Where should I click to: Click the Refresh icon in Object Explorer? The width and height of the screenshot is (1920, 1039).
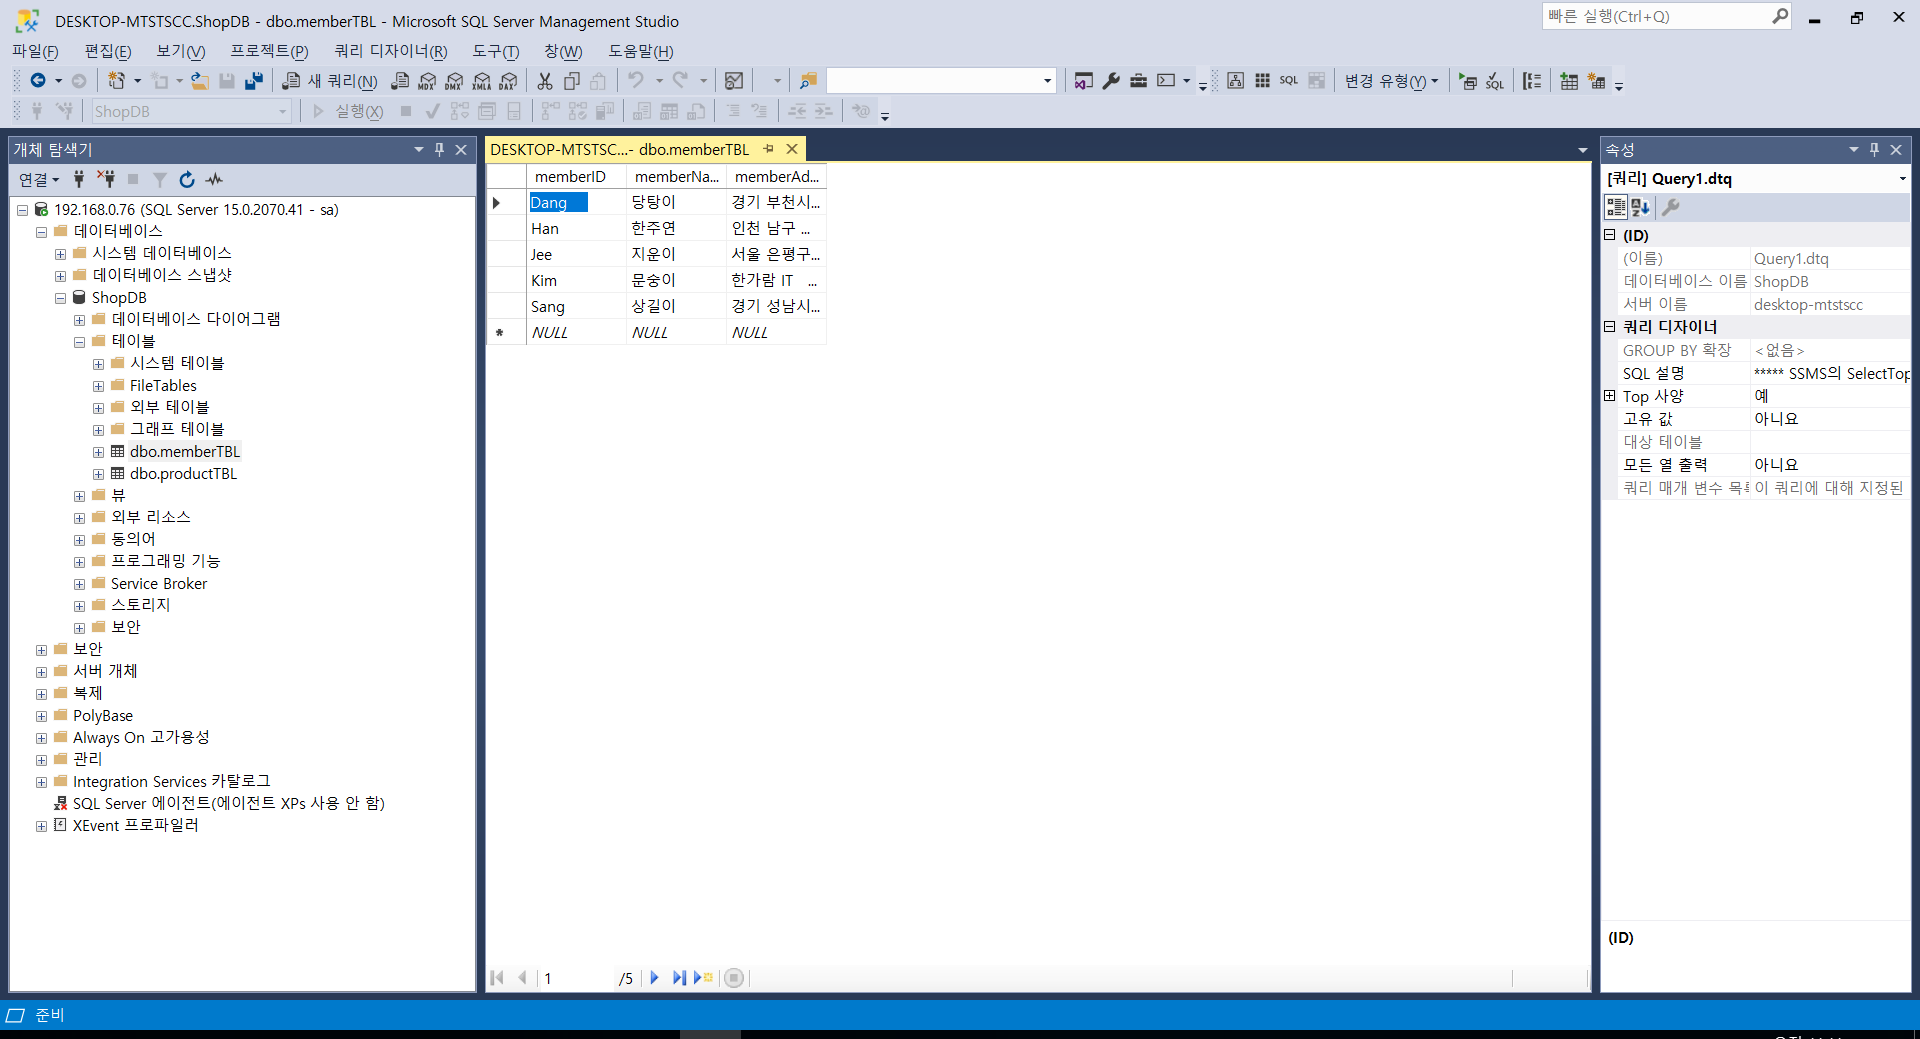coord(187,180)
